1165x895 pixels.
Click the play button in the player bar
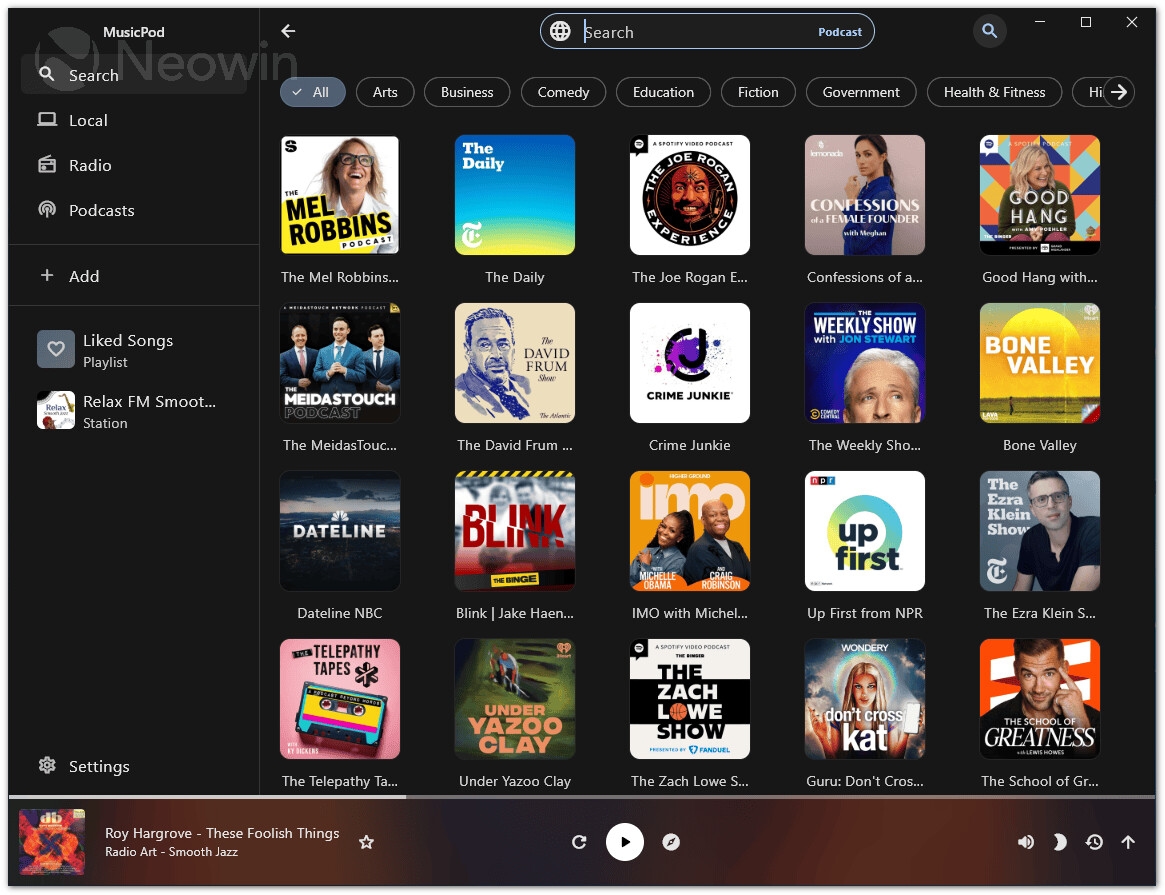click(625, 842)
